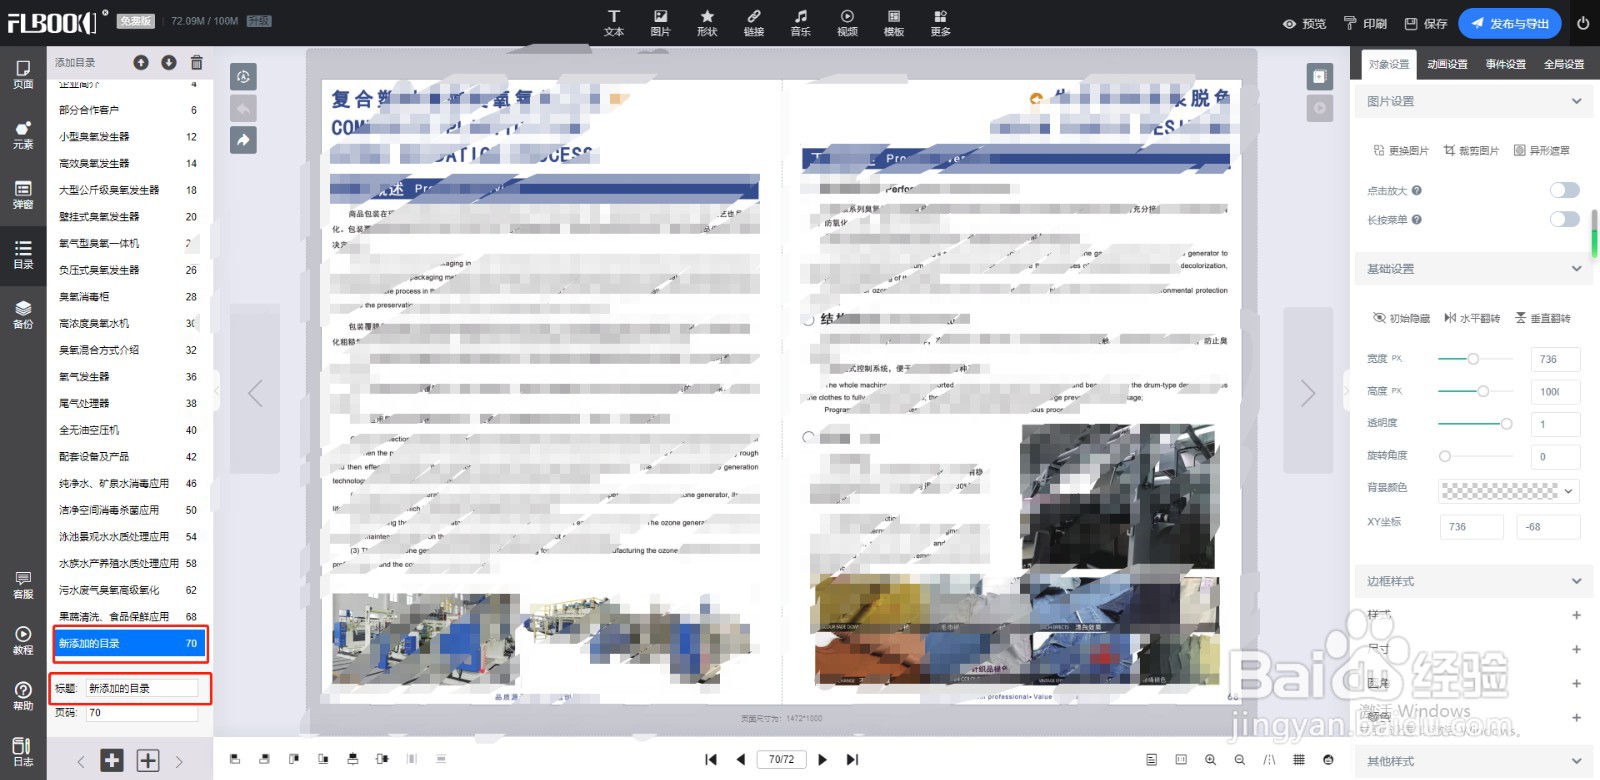Insert 视频 video tool
This screenshot has width=1600, height=780.
point(847,23)
